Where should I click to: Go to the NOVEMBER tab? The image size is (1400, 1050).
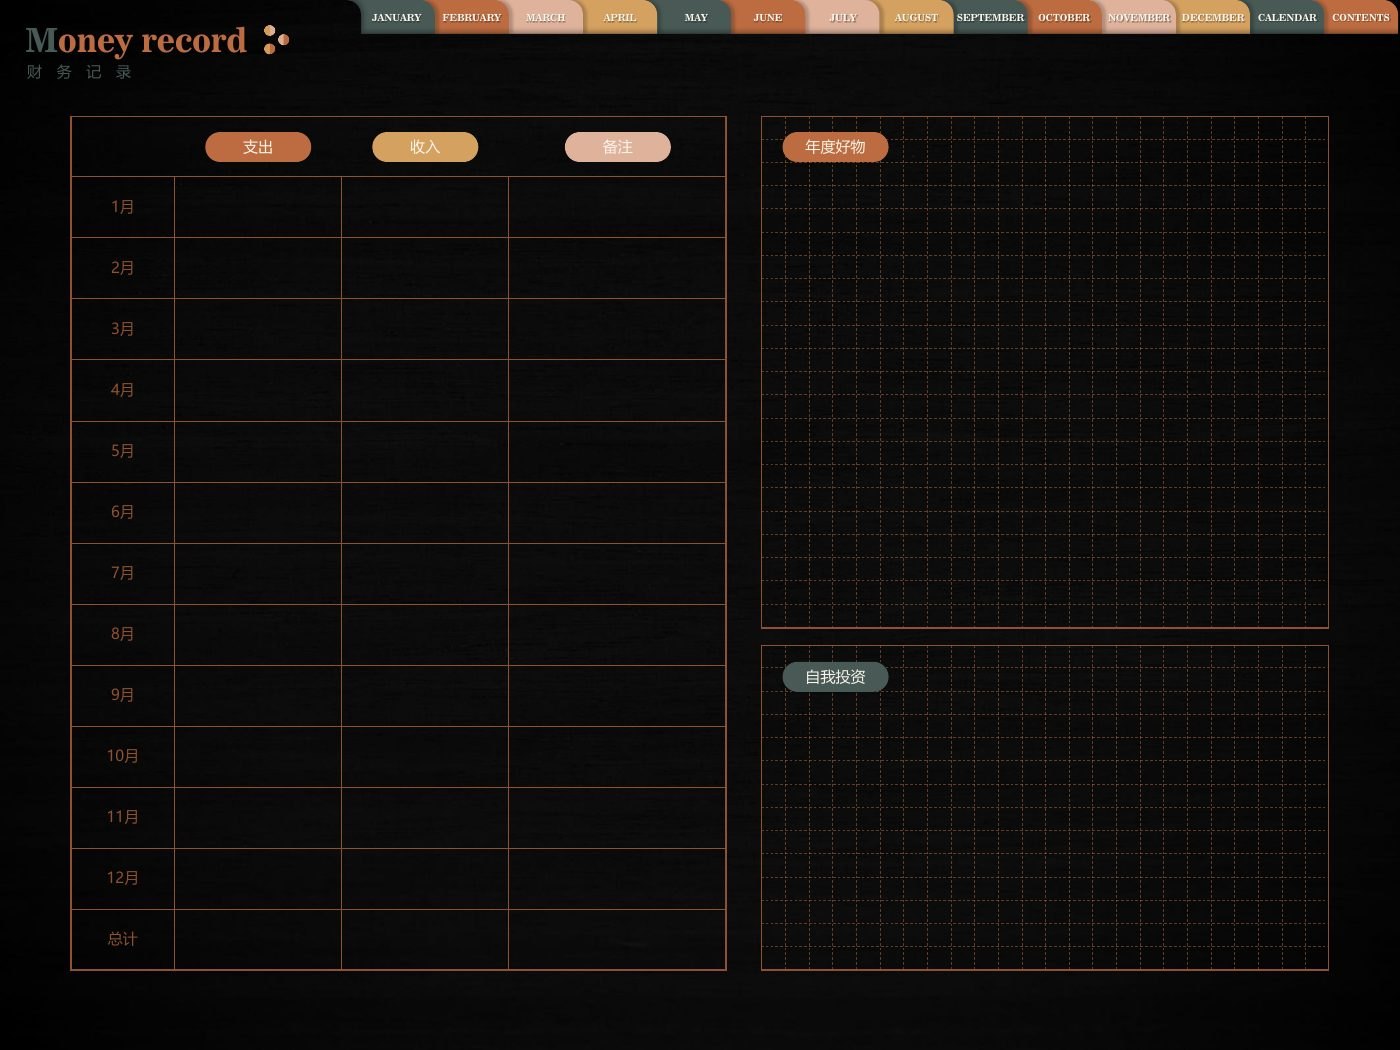[x=1139, y=17]
